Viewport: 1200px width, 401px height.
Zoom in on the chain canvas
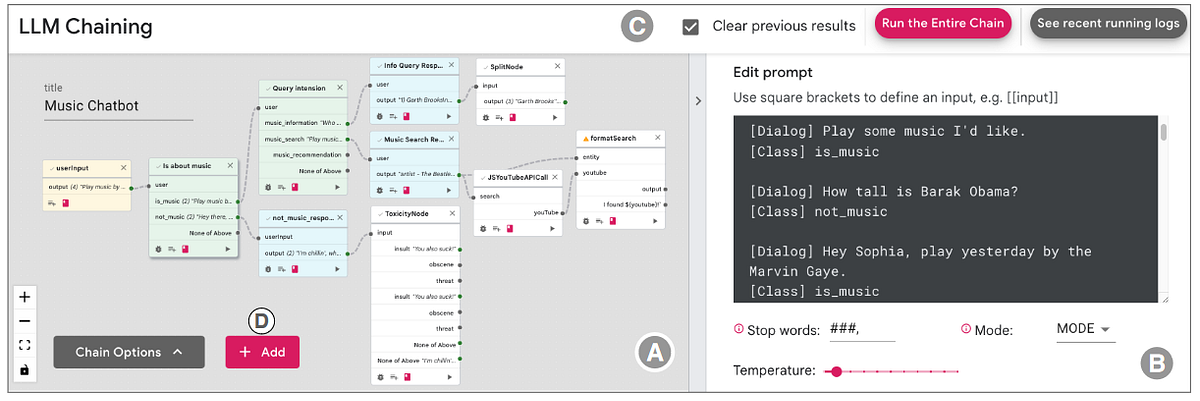25,297
